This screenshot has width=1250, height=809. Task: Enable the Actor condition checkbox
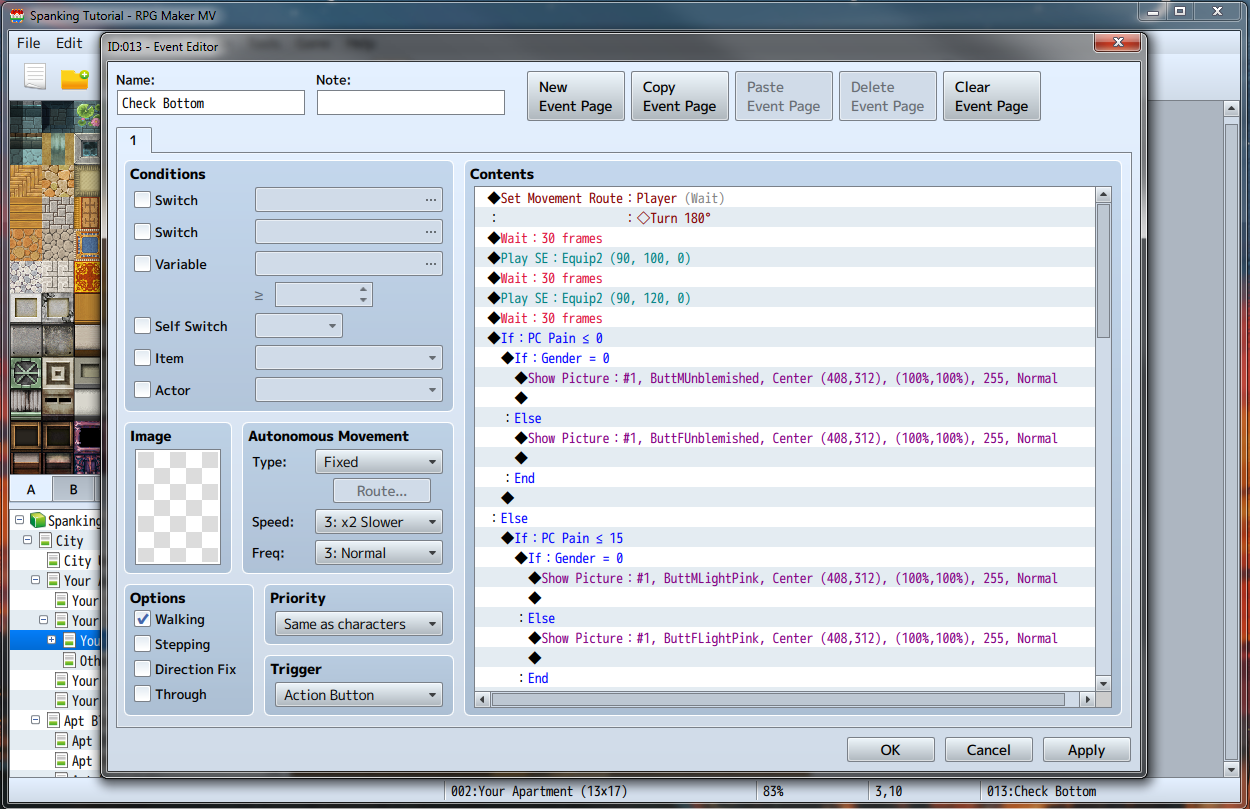143,390
